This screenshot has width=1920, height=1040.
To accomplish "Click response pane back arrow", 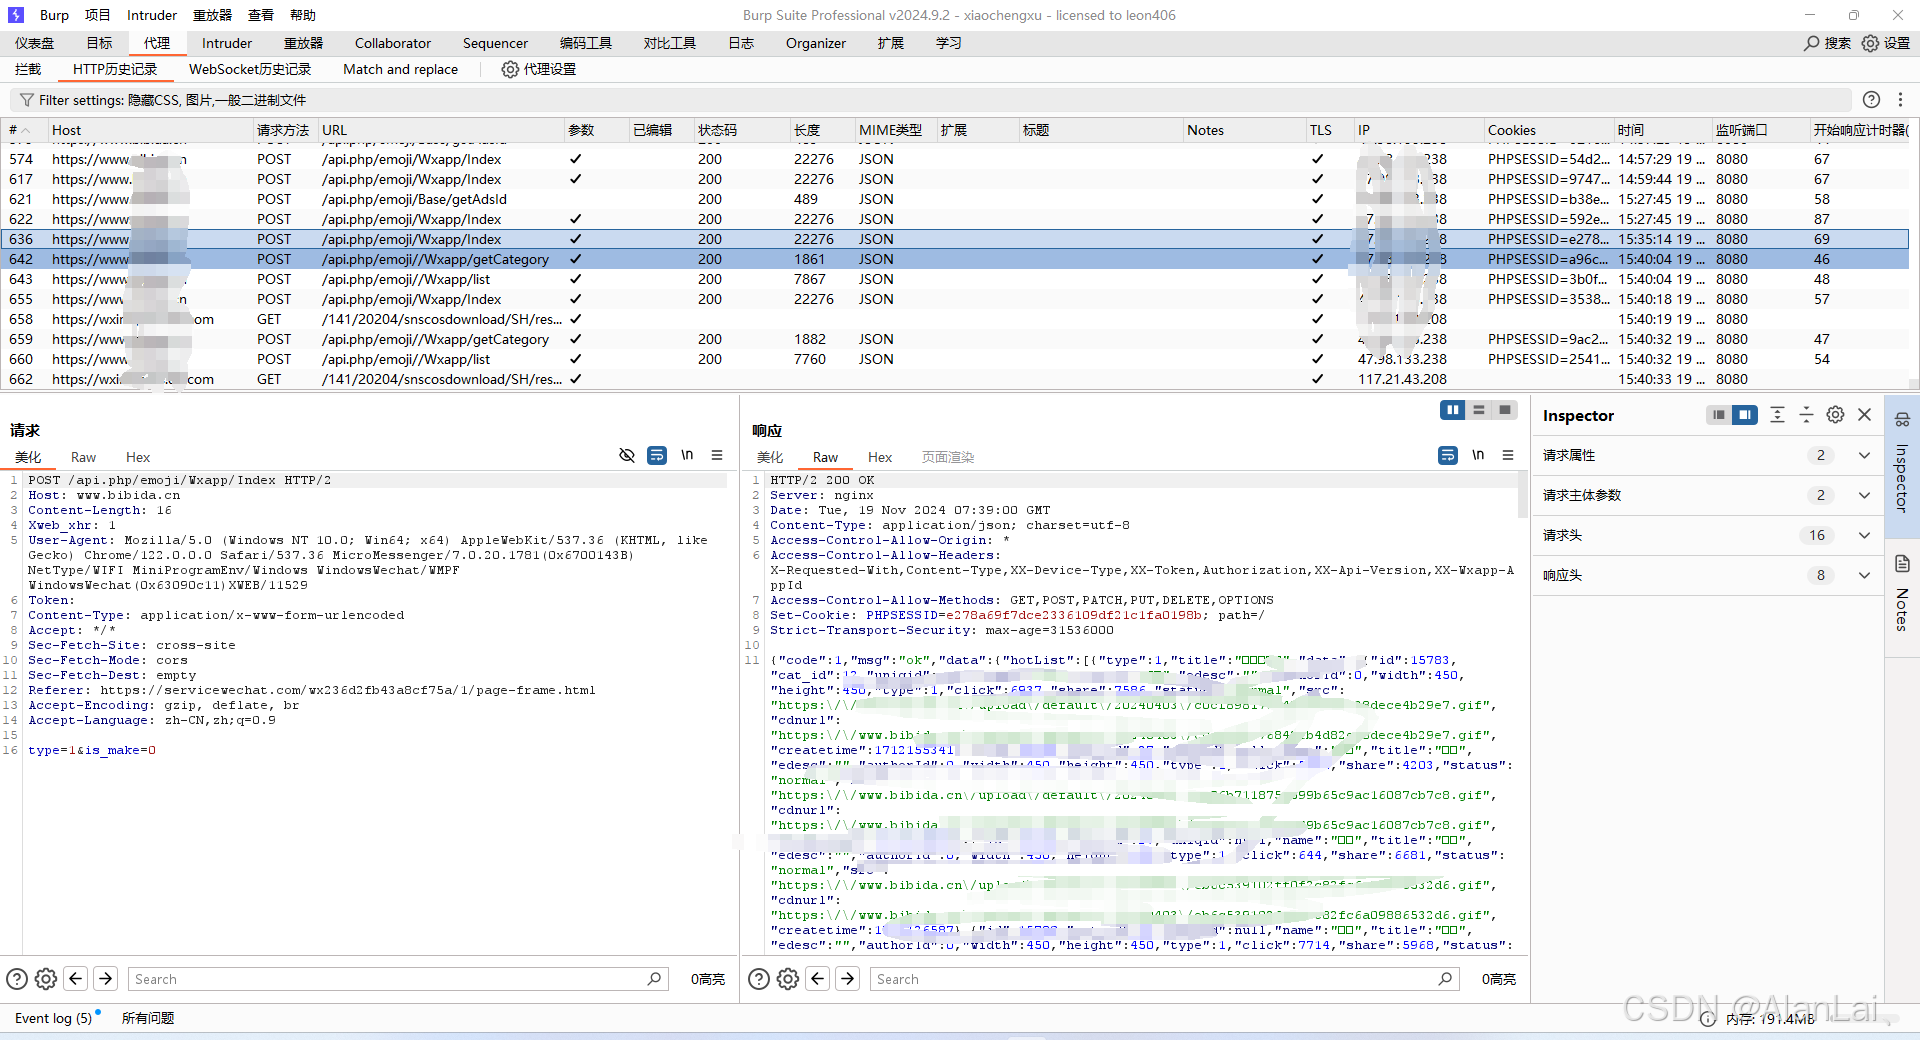I will [818, 979].
